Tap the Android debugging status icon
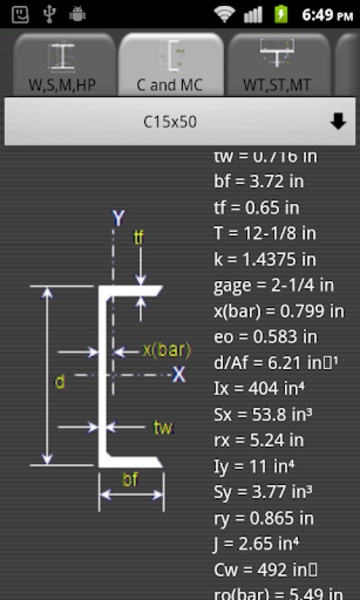360x600 pixels. pyautogui.click(x=77, y=15)
